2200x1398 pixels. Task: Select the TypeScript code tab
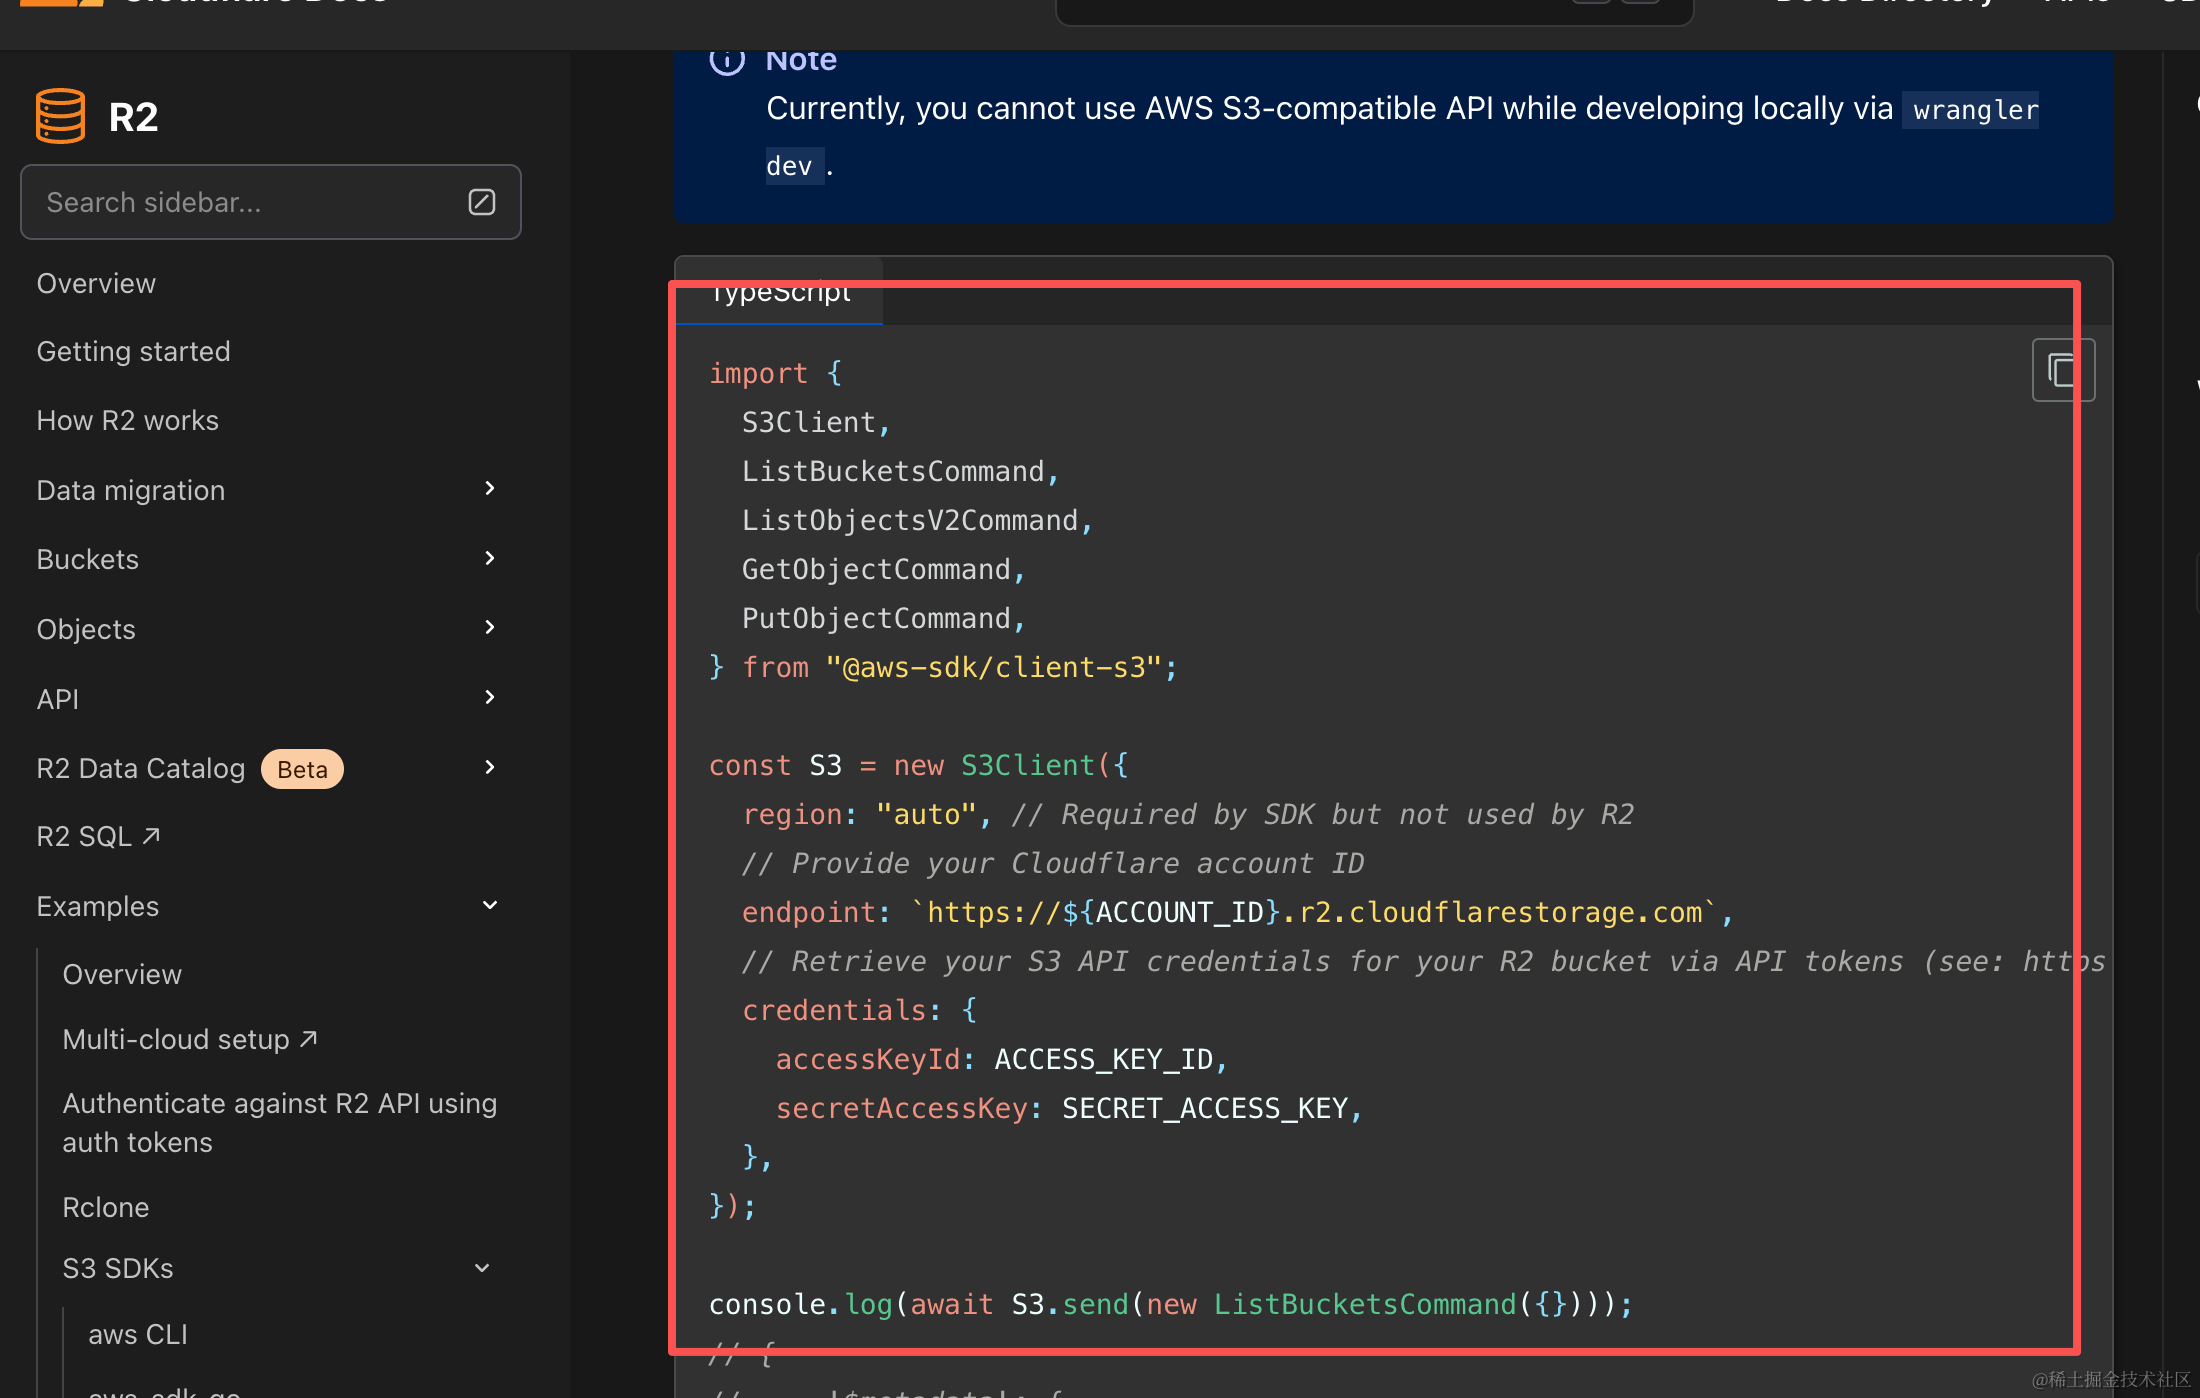[780, 294]
